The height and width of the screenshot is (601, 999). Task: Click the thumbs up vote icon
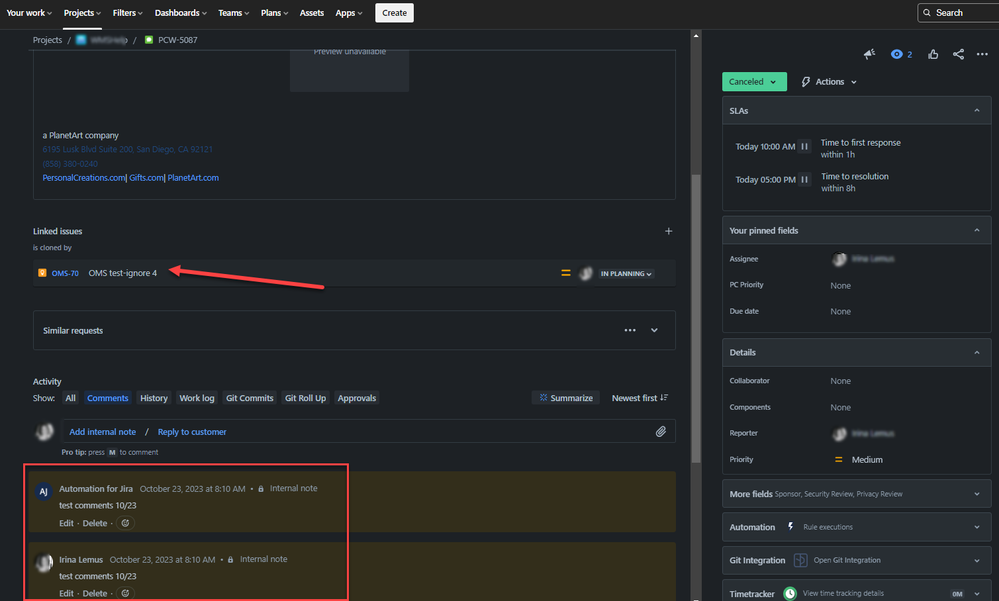point(933,54)
